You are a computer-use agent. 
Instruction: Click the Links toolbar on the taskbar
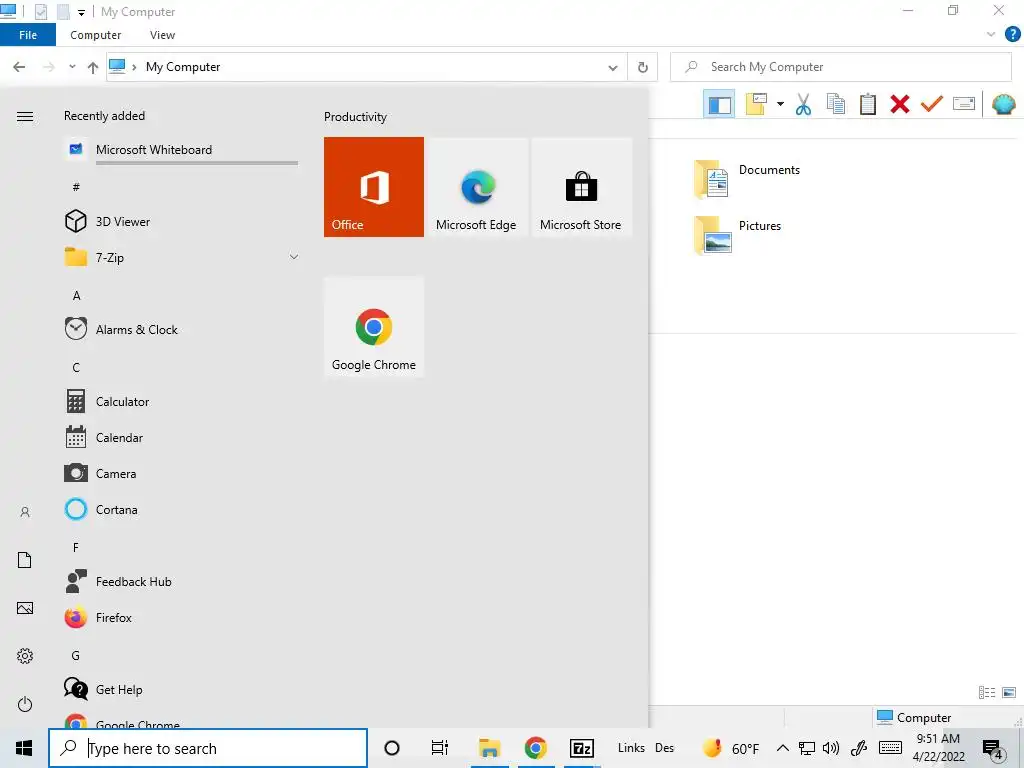[x=632, y=748]
